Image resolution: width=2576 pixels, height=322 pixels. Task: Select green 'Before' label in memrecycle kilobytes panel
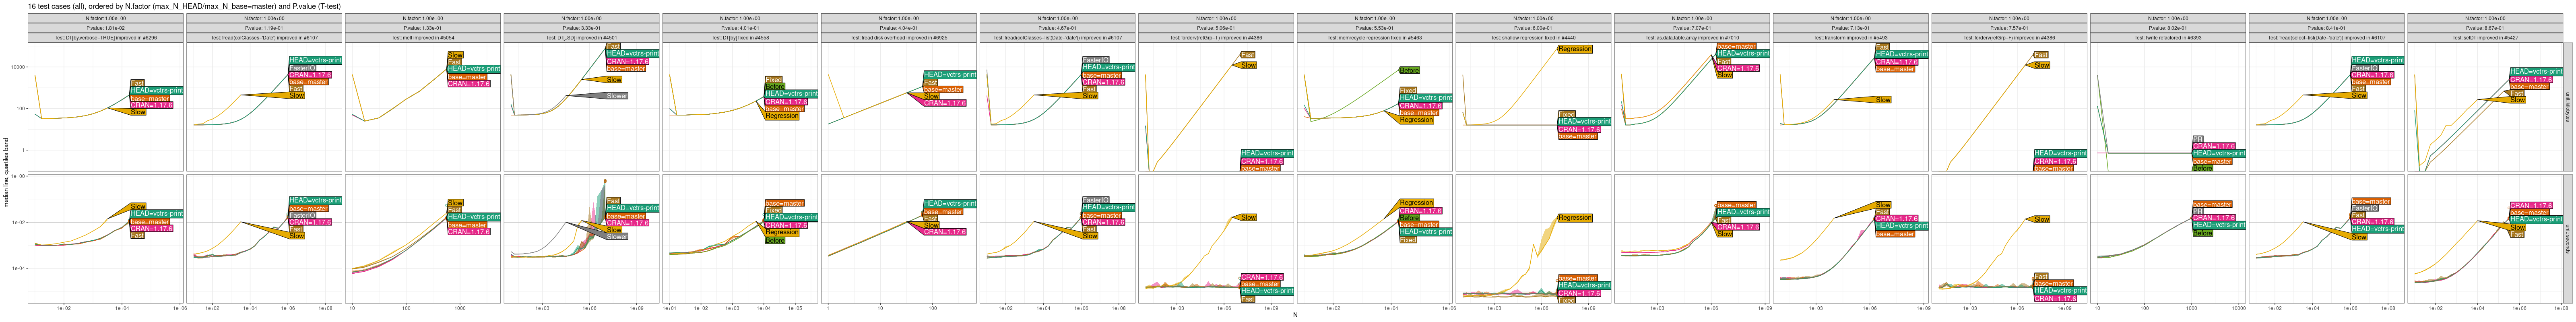point(1409,71)
